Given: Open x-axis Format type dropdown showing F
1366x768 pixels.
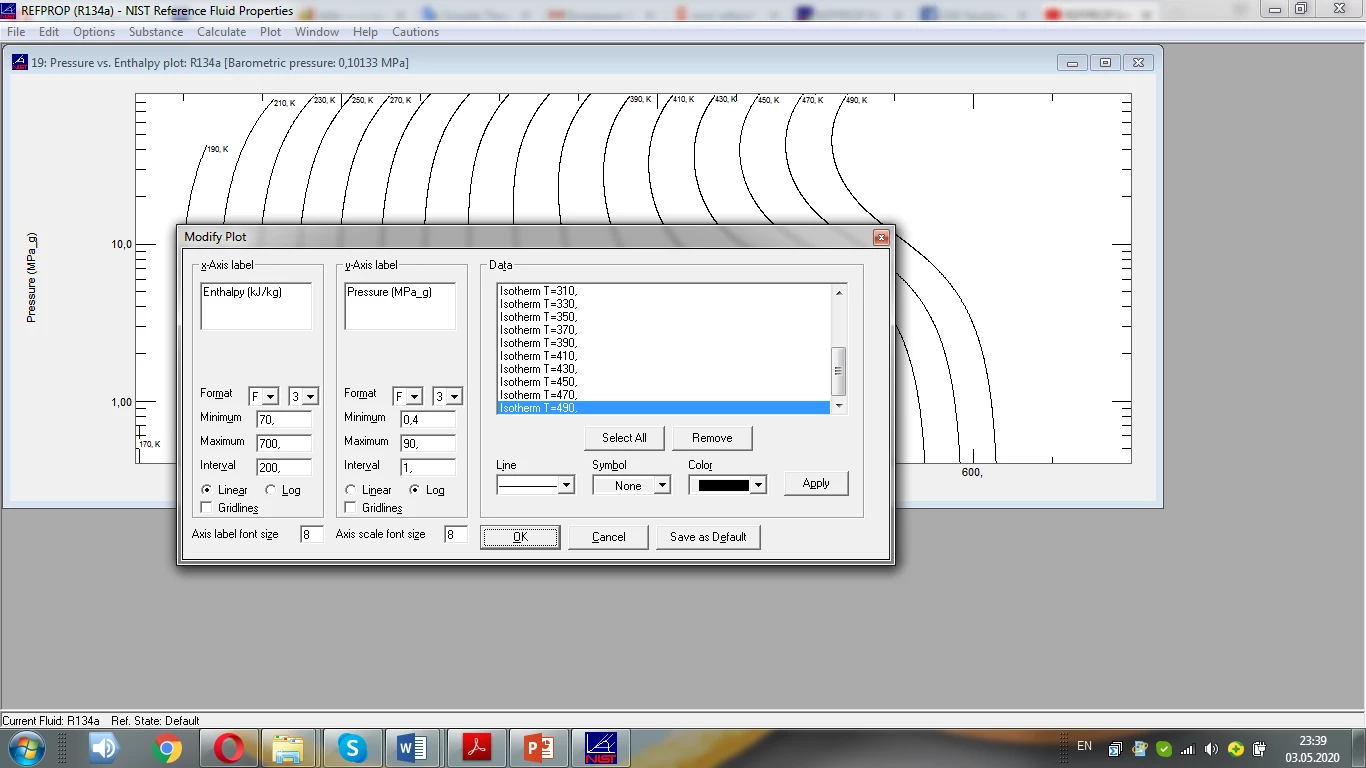Looking at the screenshot, I should [x=264, y=396].
